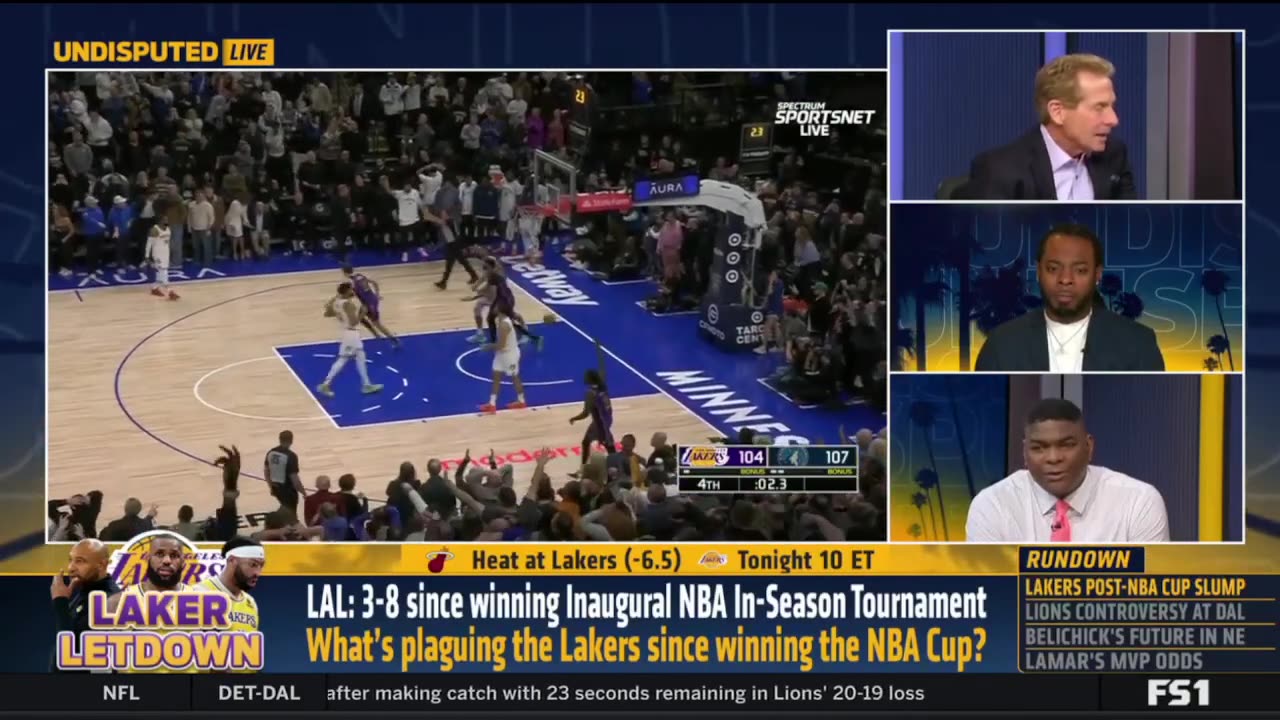1280x720 pixels.
Task: Click the scrolling Lions 20-19 loss headline
Action: coord(625,693)
